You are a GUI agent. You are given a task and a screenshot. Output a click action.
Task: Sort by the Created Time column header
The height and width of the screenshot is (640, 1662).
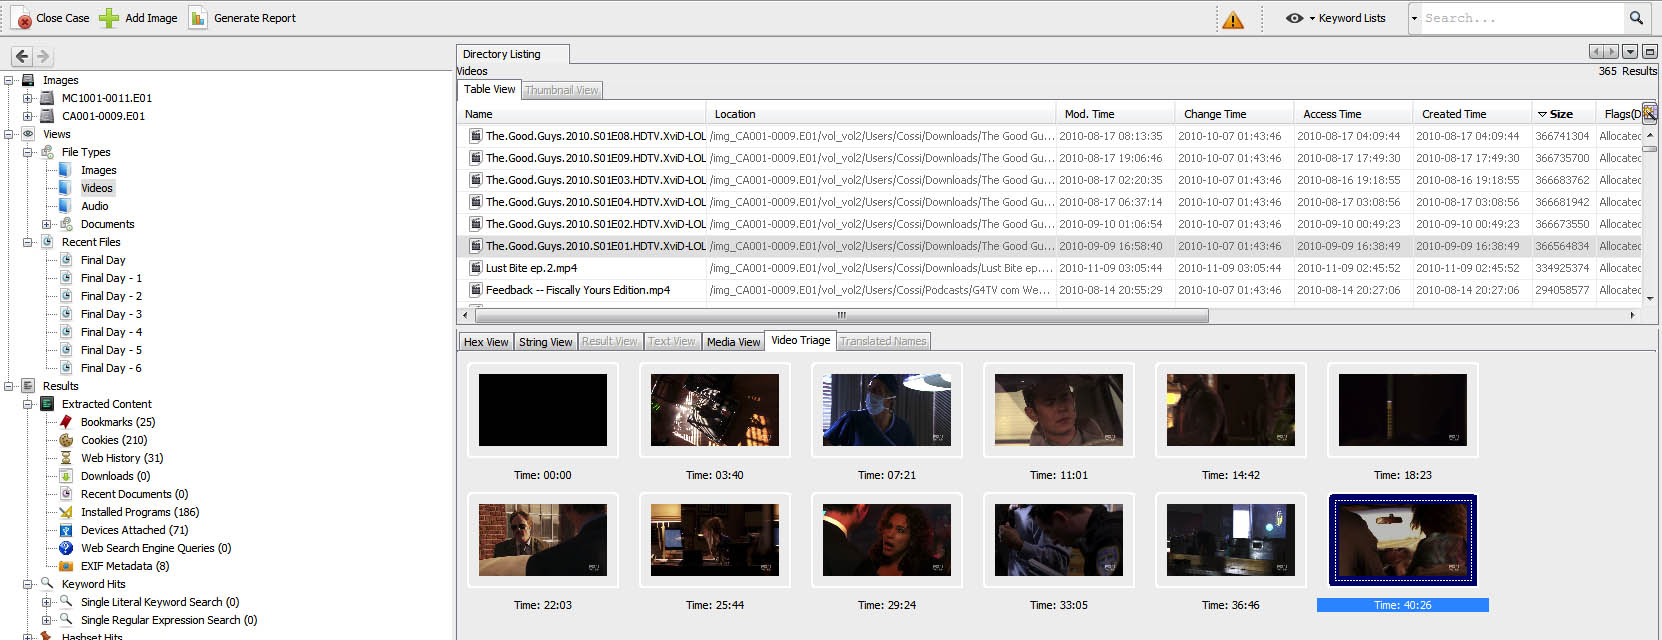coord(1472,114)
